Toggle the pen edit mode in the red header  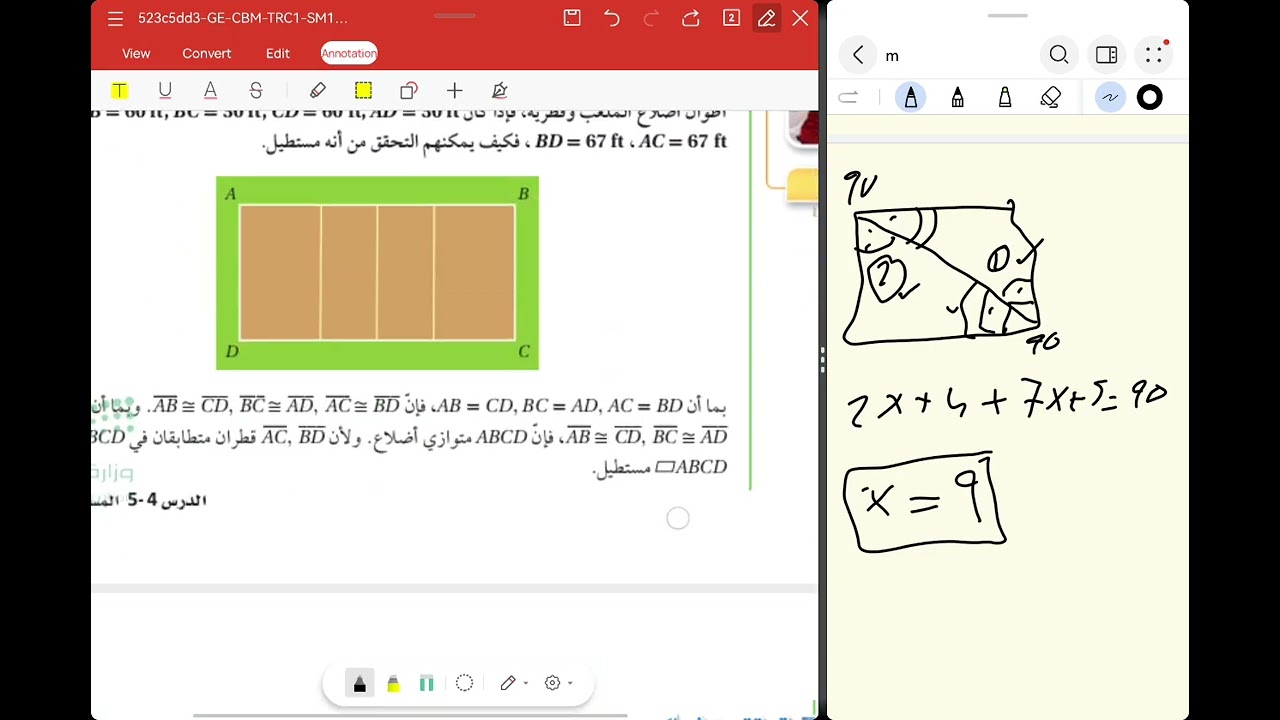coord(767,18)
